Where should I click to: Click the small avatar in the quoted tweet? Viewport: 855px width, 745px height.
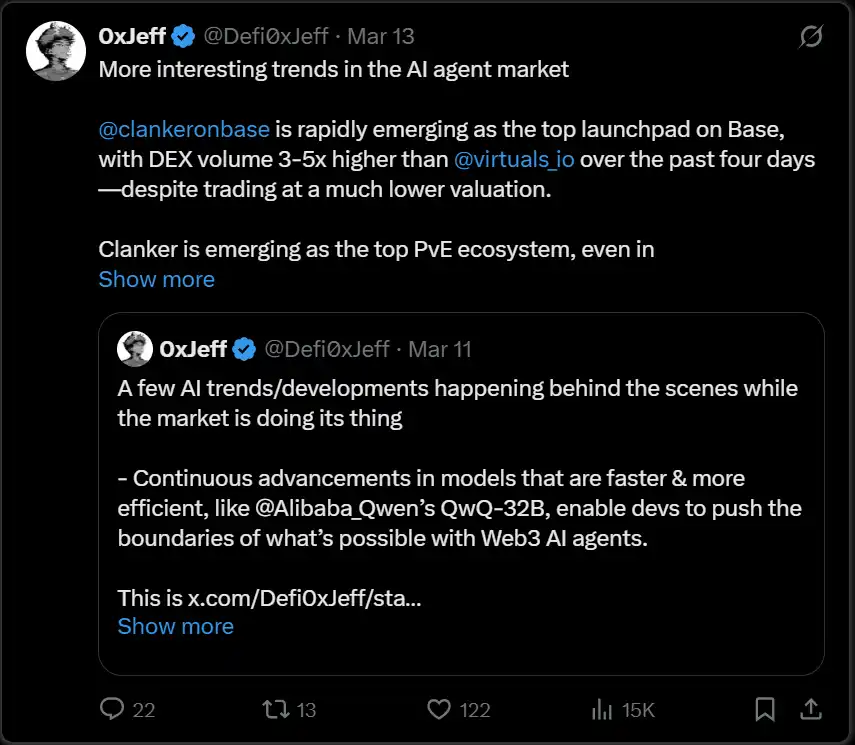pyautogui.click(x=135, y=349)
